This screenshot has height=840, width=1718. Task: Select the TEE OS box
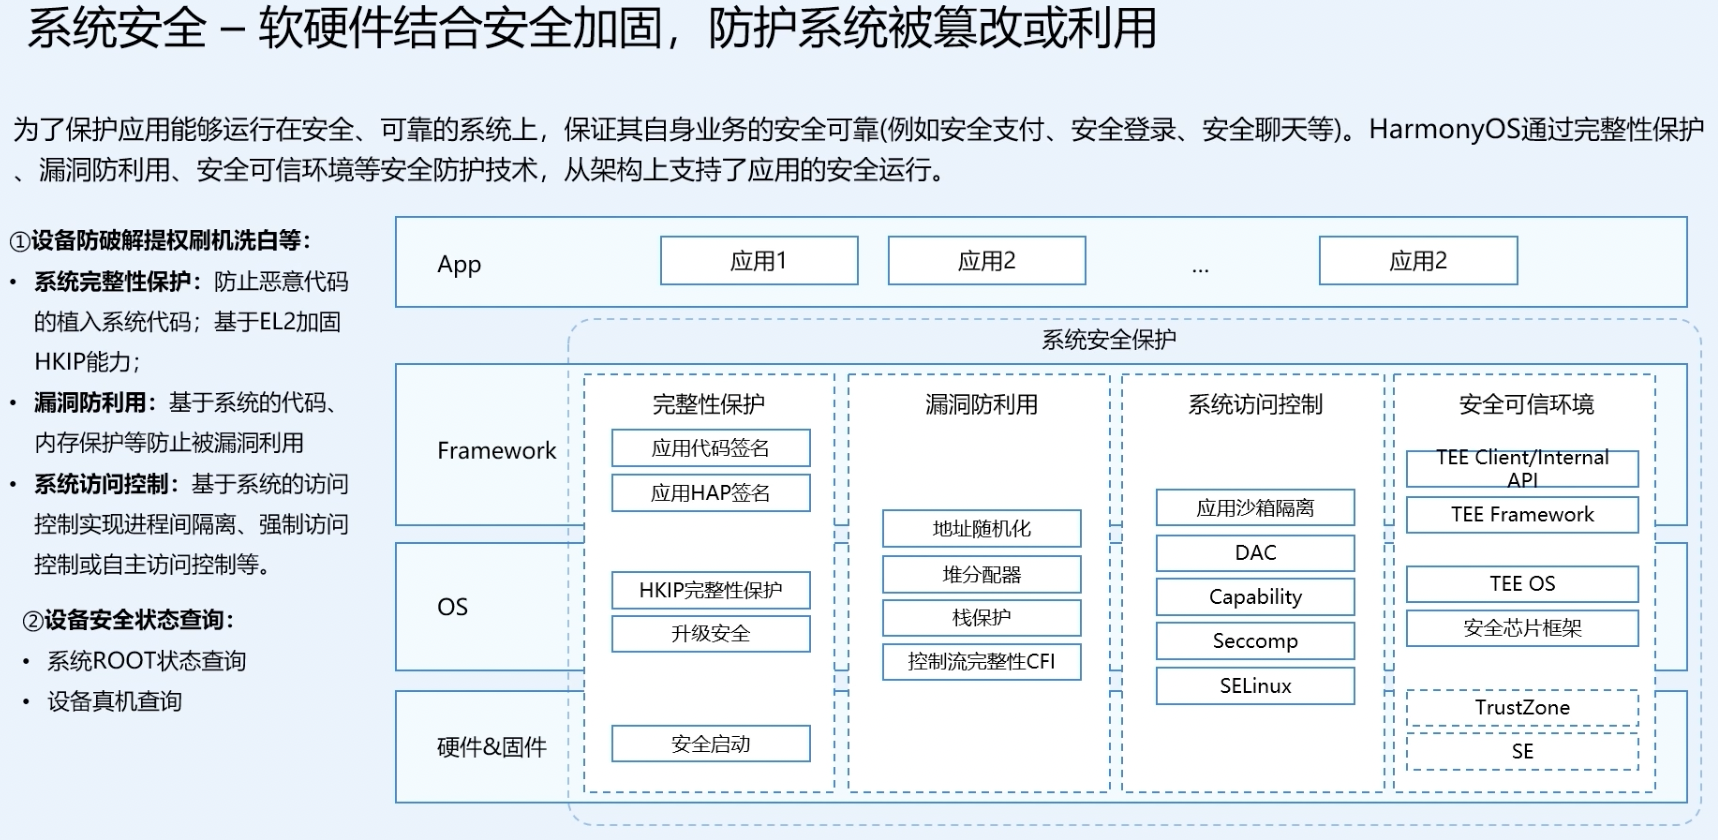[1523, 584]
